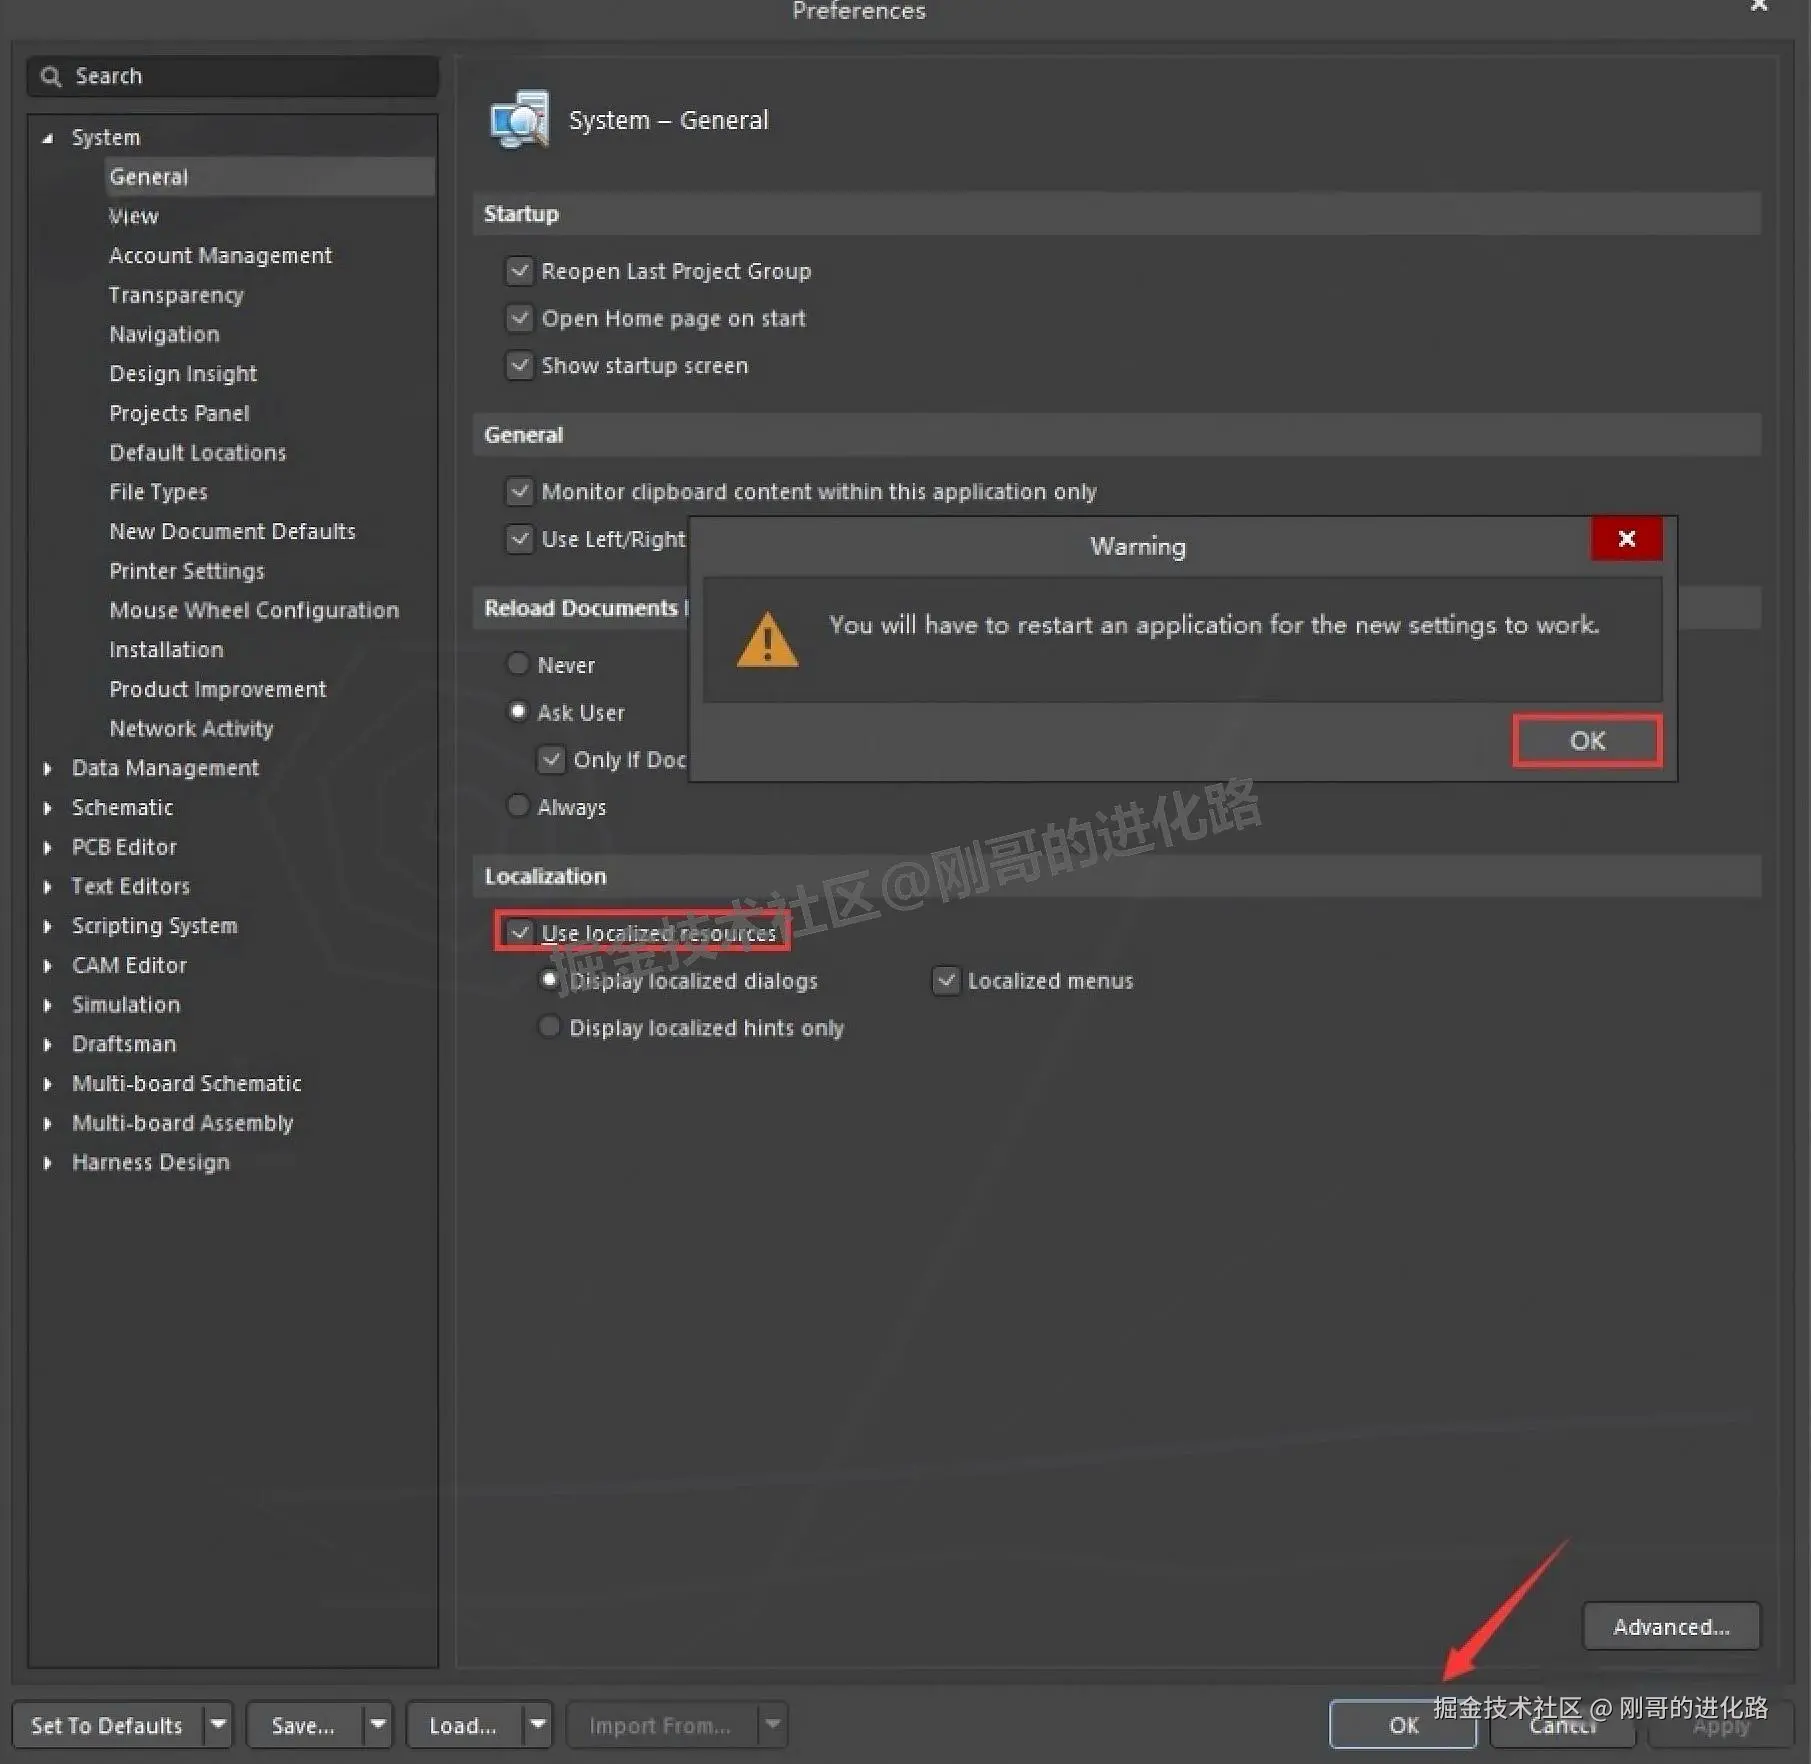Click the Load... button
The height and width of the screenshot is (1764, 1811).
coord(462,1725)
